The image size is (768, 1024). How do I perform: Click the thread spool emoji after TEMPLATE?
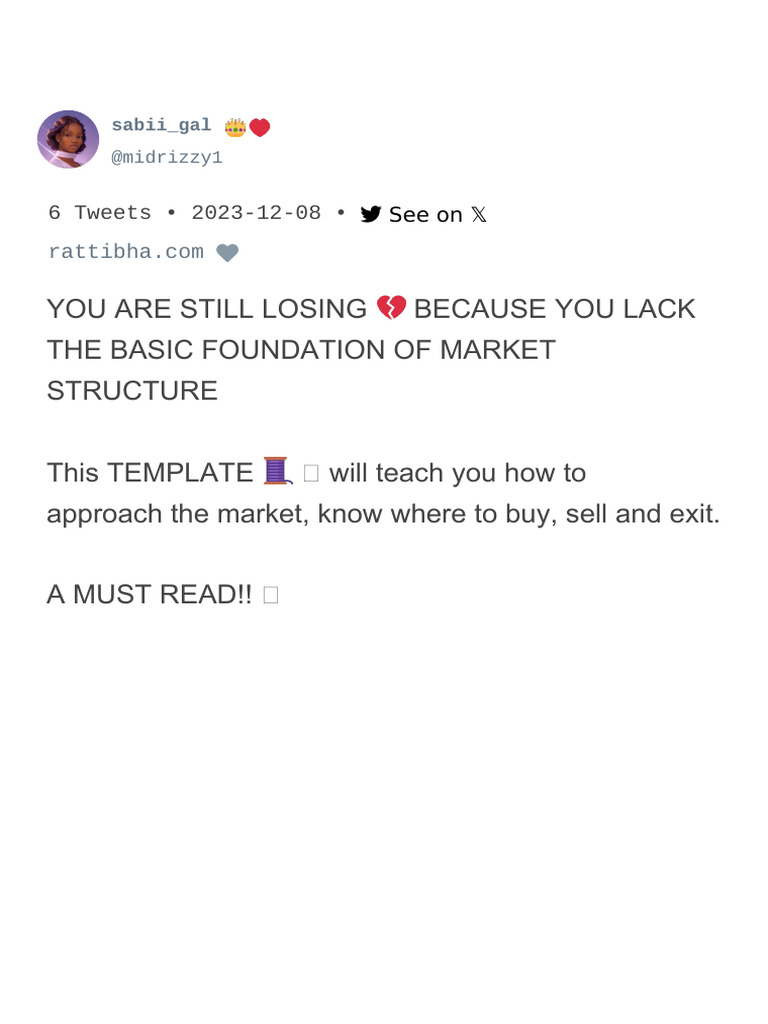pos(276,471)
